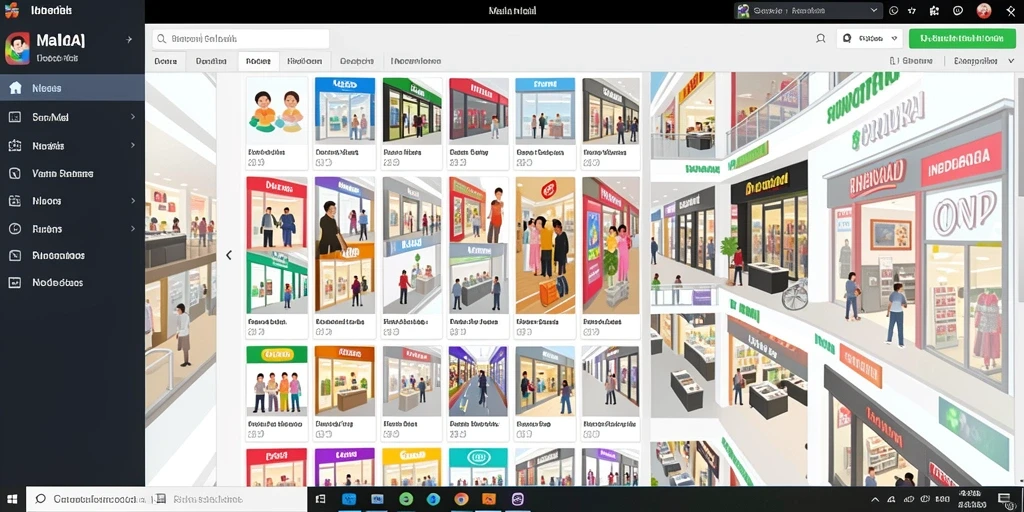Open the thumbnail of two cartoon children

pyautogui.click(x=277, y=110)
